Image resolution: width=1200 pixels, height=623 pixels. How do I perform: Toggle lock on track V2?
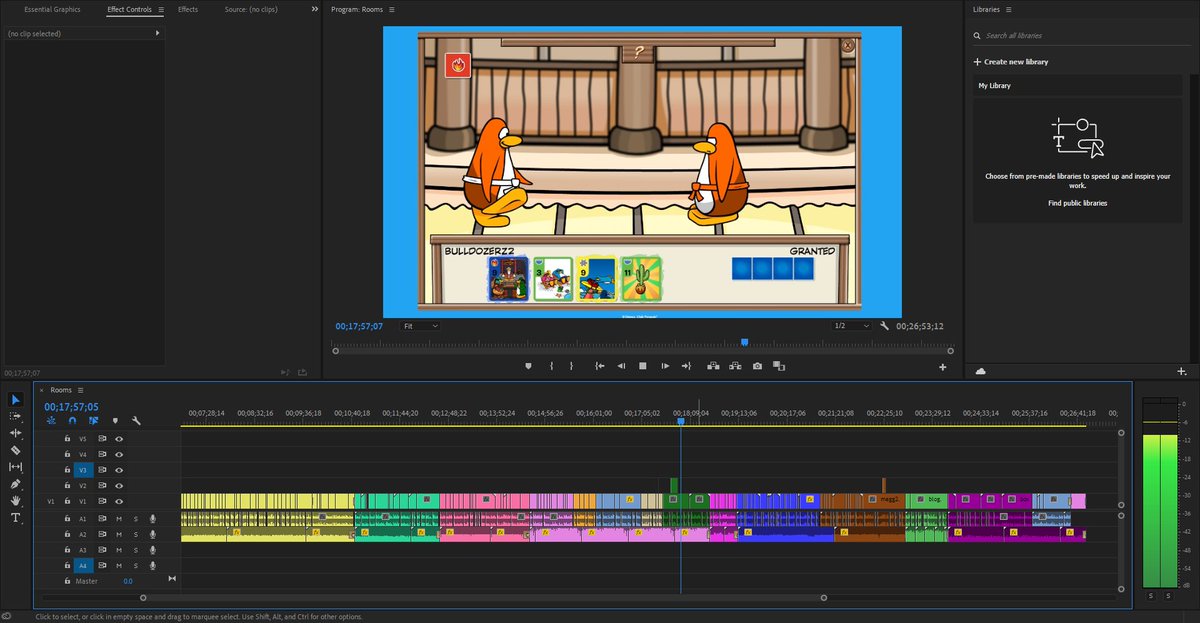point(67,485)
